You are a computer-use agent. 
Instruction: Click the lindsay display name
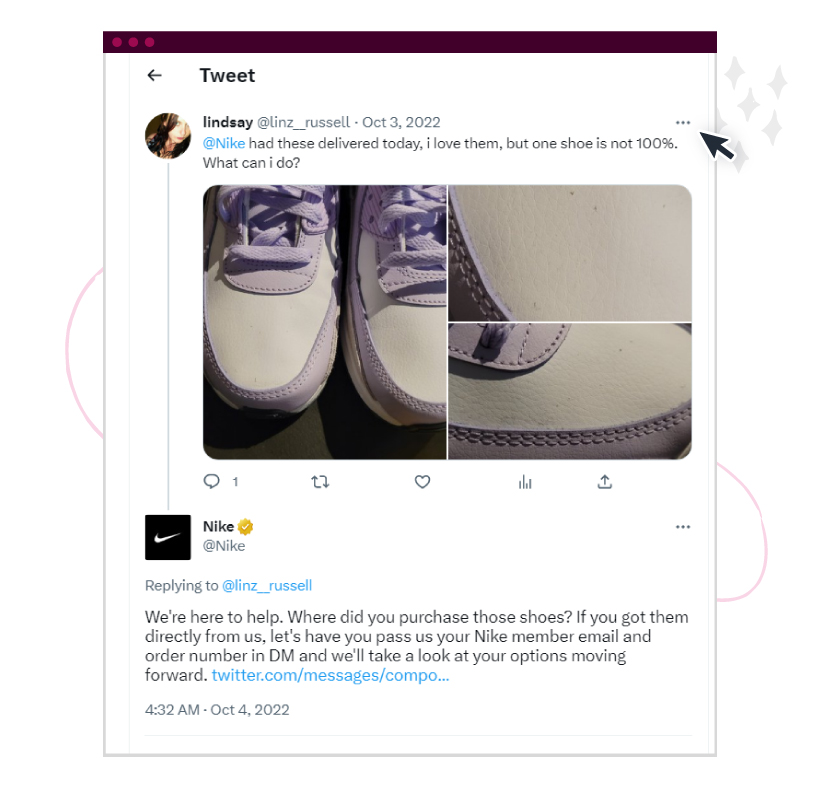coord(228,122)
